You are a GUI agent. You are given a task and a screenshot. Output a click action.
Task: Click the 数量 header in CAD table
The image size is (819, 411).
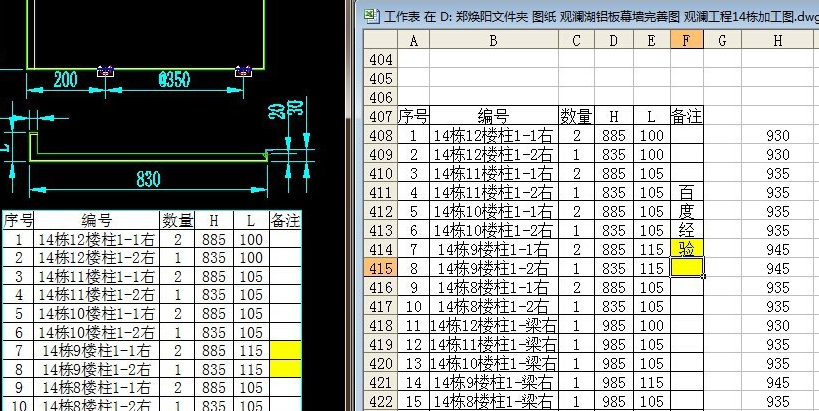(x=177, y=220)
